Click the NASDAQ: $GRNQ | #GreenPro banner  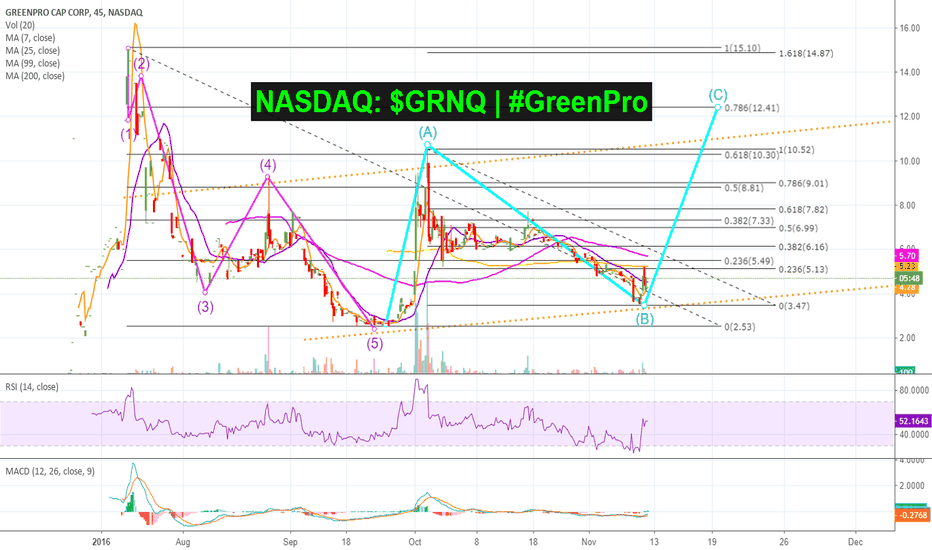click(x=451, y=102)
